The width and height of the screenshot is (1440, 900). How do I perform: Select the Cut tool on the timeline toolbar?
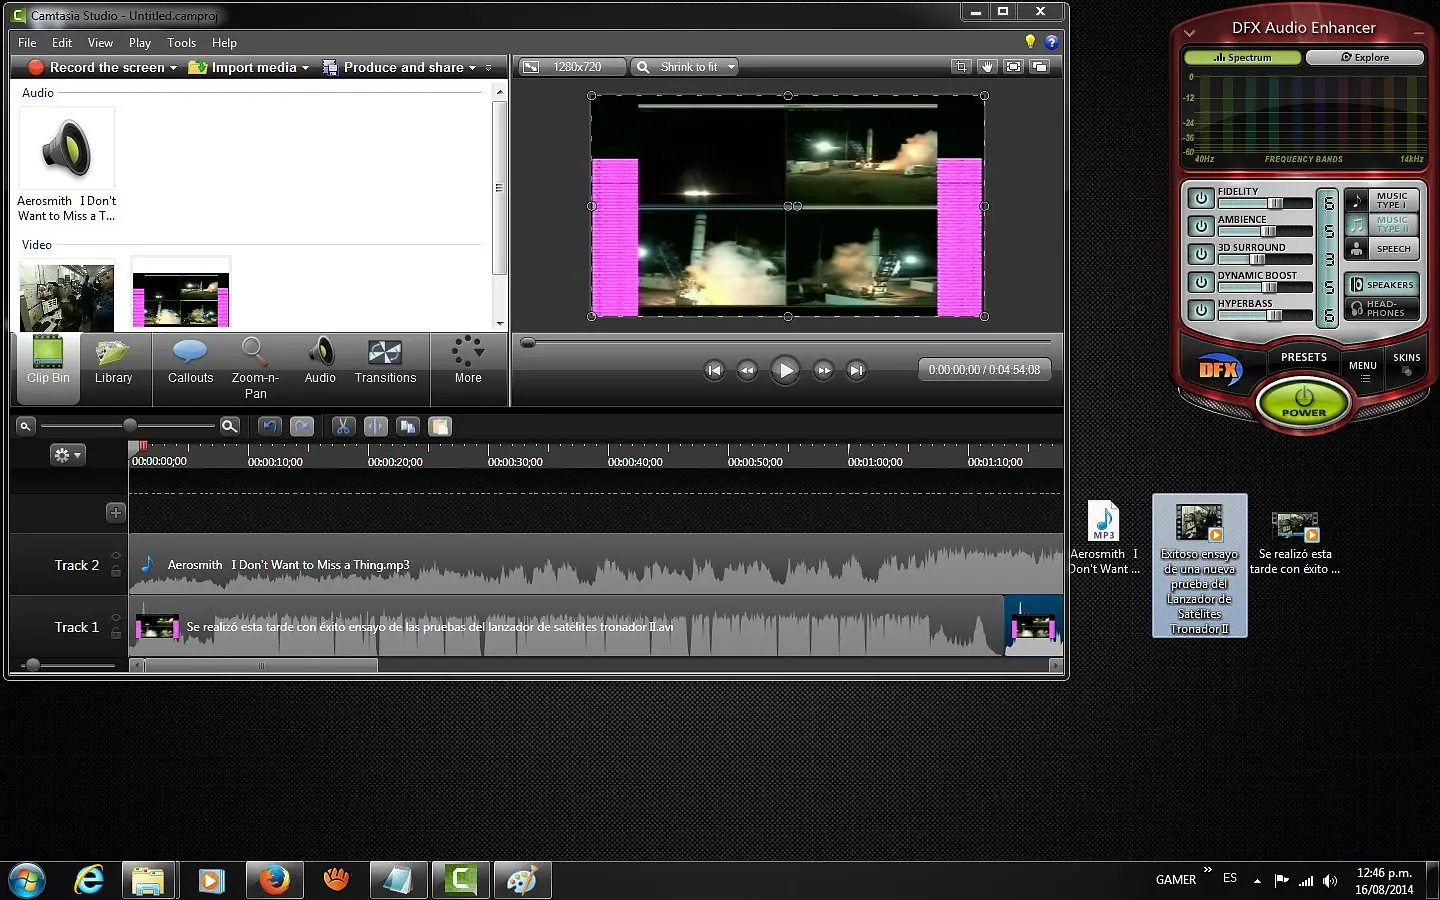(x=343, y=427)
